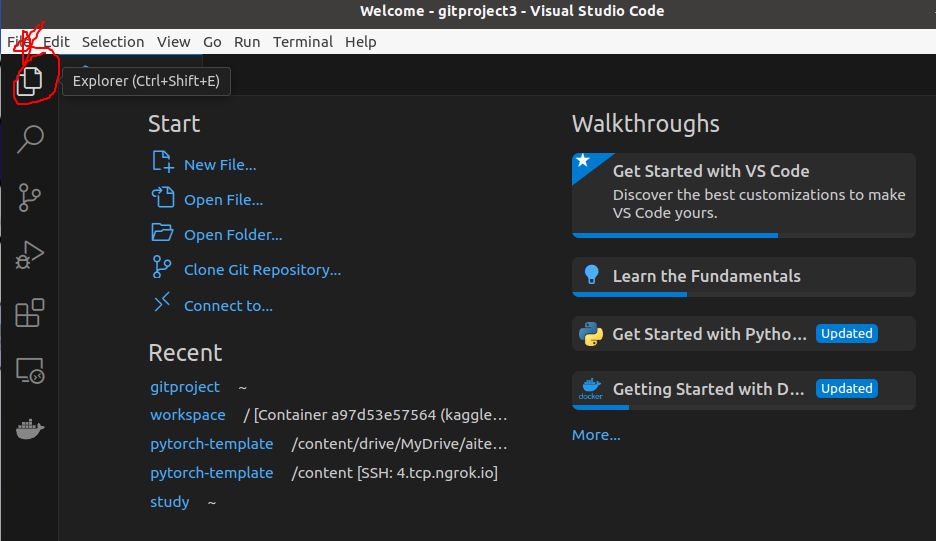This screenshot has width=936, height=541.
Task: Open the Source Control view icon
Action: [29, 197]
